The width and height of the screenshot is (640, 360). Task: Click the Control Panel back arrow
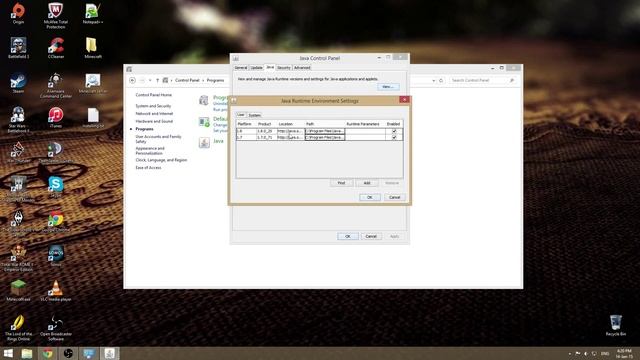pyautogui.click(x=132, y=80)
